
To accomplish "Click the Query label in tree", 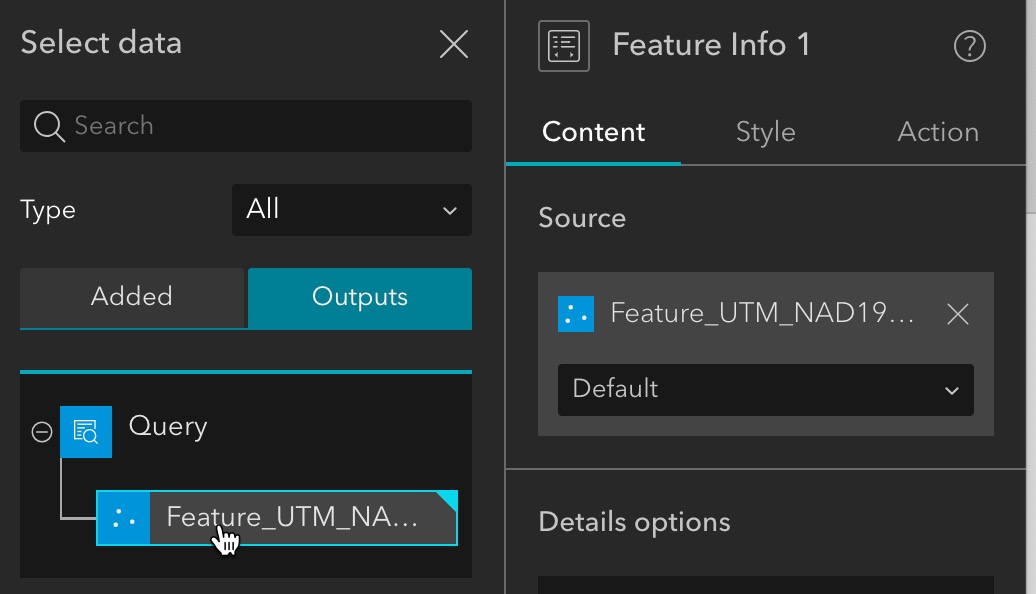I will pyautogui.click(x=168, y=427).
